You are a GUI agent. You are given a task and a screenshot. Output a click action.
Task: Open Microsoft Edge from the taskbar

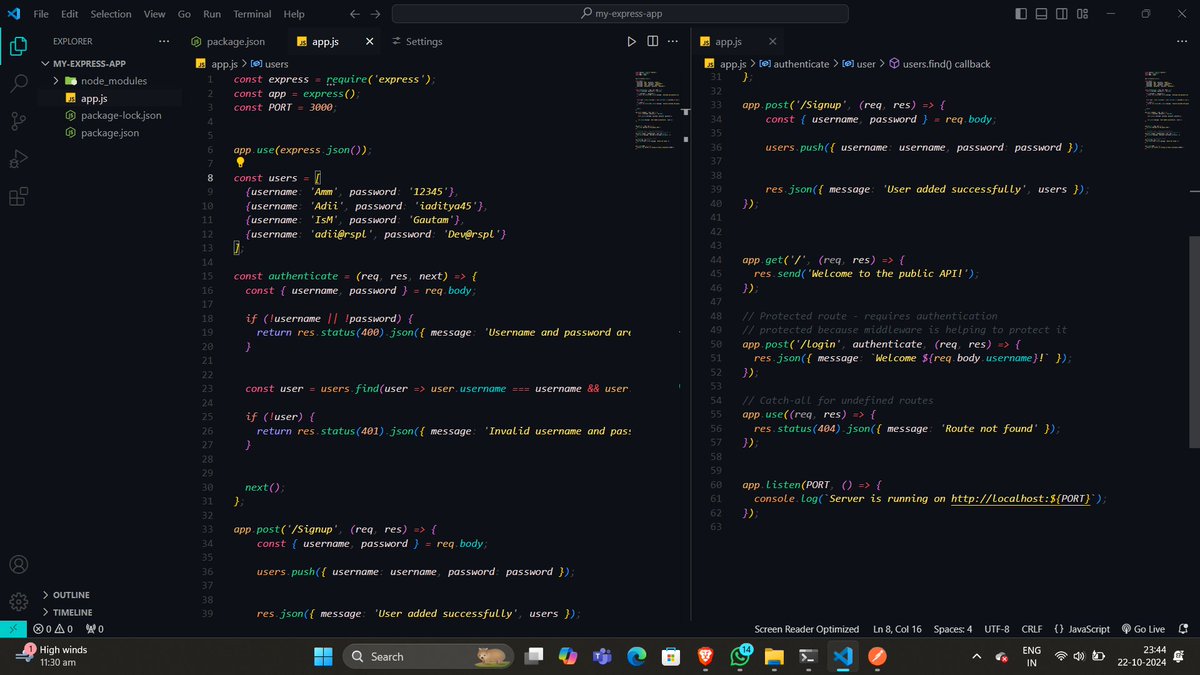coord(637,656)
